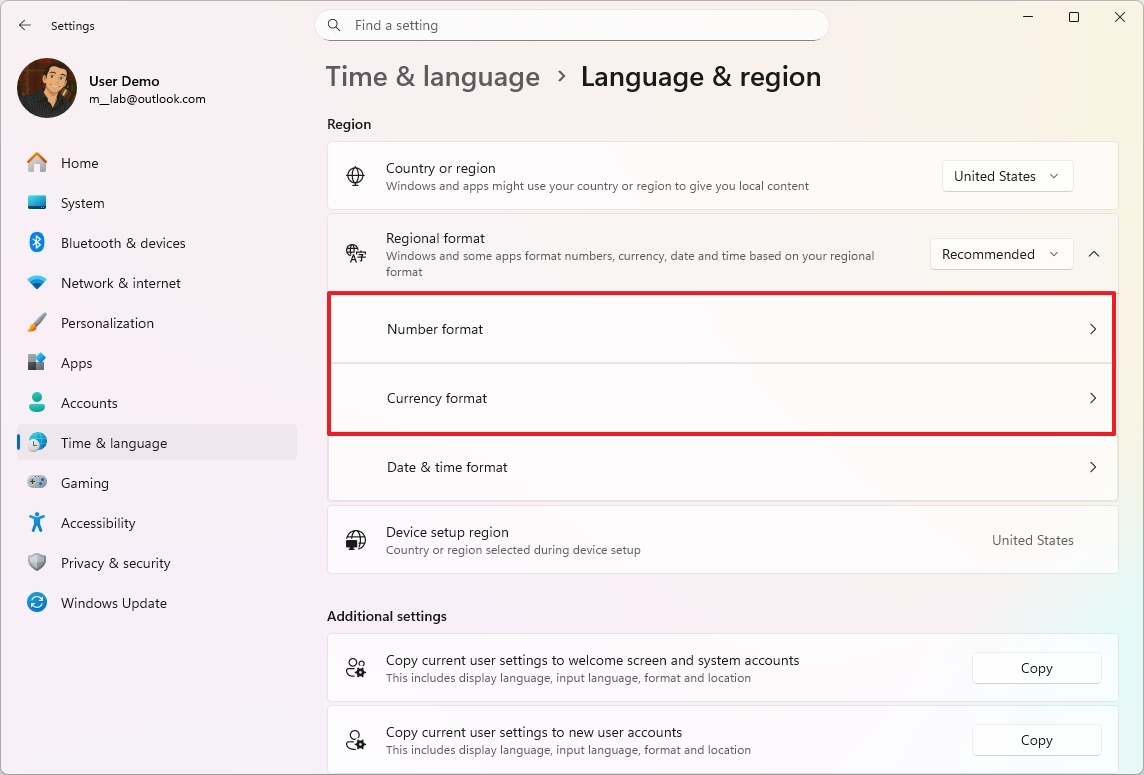1144x775 pixels.
Task: Copy settings to new user accounts
Action: coord(1036,740)
